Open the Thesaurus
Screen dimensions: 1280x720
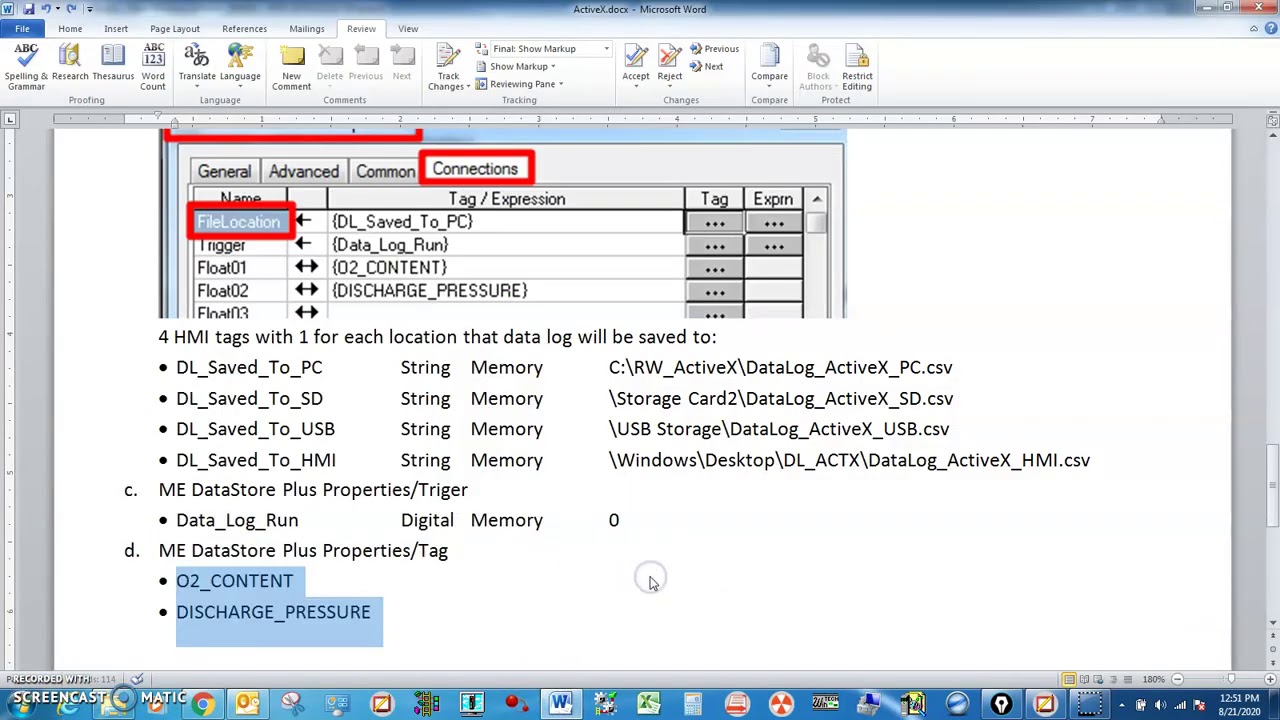[x=113, y=63]
